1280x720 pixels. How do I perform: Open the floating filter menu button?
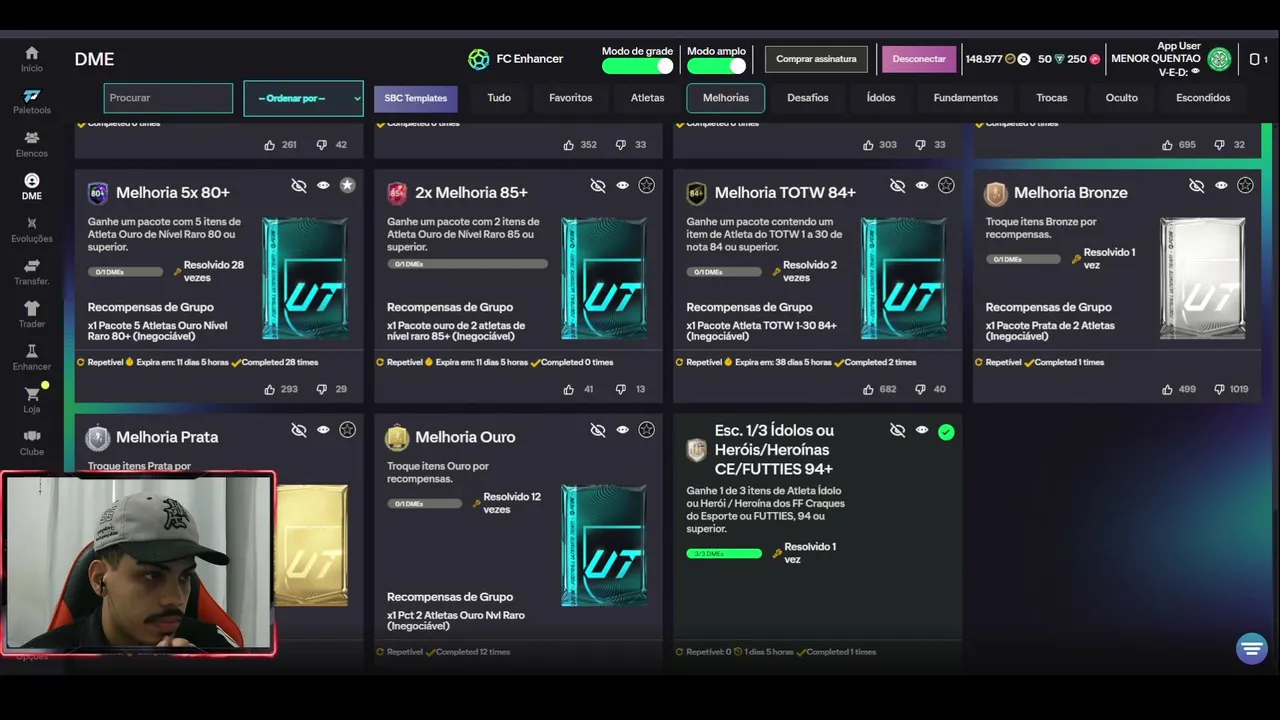[x=1251, y=649]
